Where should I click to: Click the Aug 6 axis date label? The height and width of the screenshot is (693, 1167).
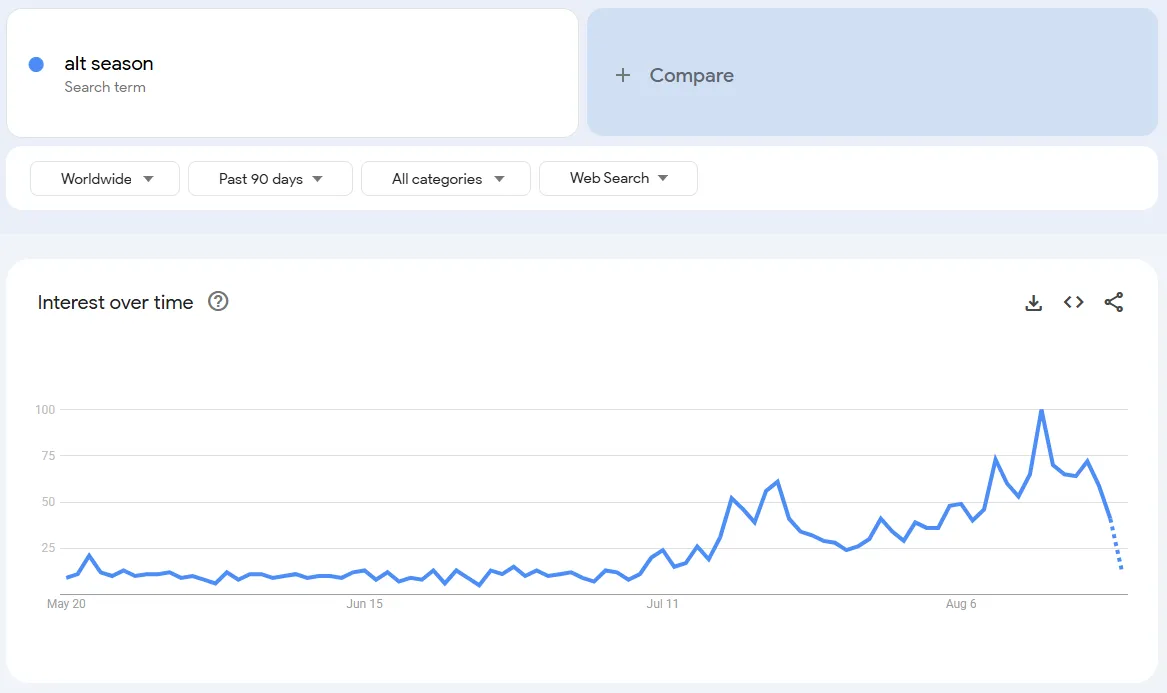[x=961, y=604]
